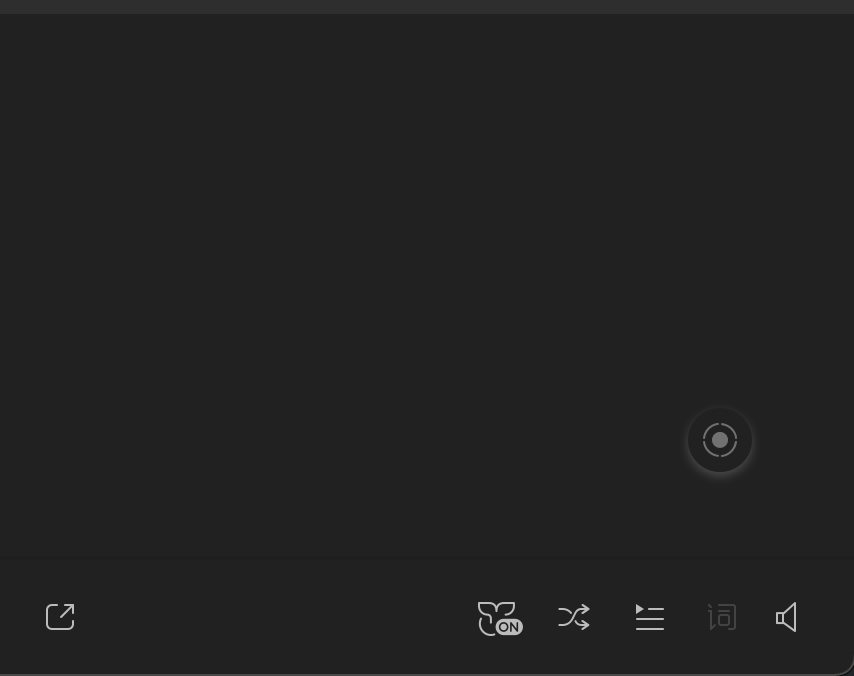
Task: Toggle the lyrics display
Action: [722, 617]
